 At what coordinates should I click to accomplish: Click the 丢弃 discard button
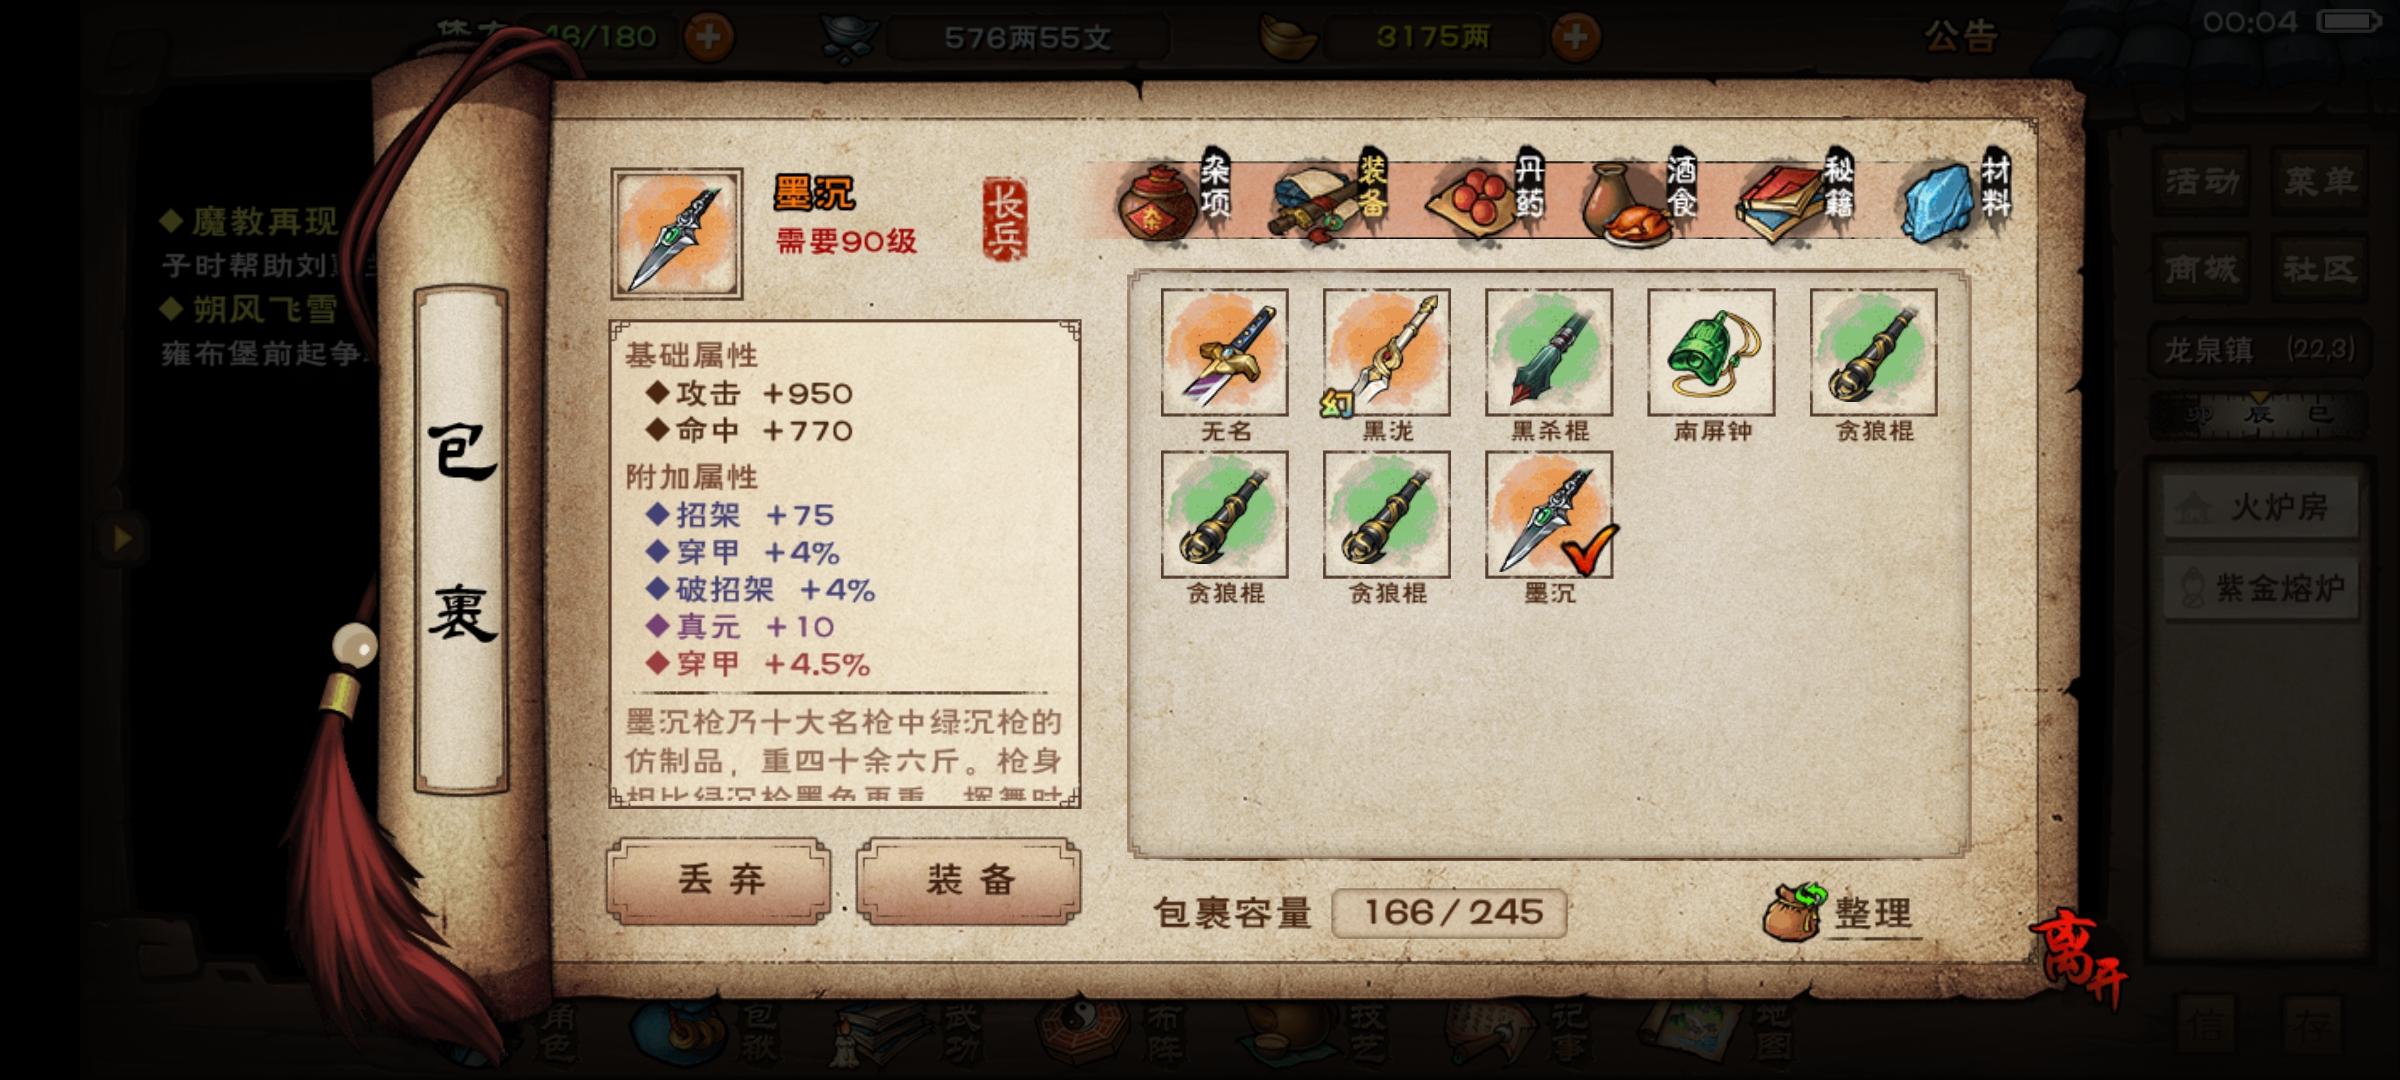720,880
